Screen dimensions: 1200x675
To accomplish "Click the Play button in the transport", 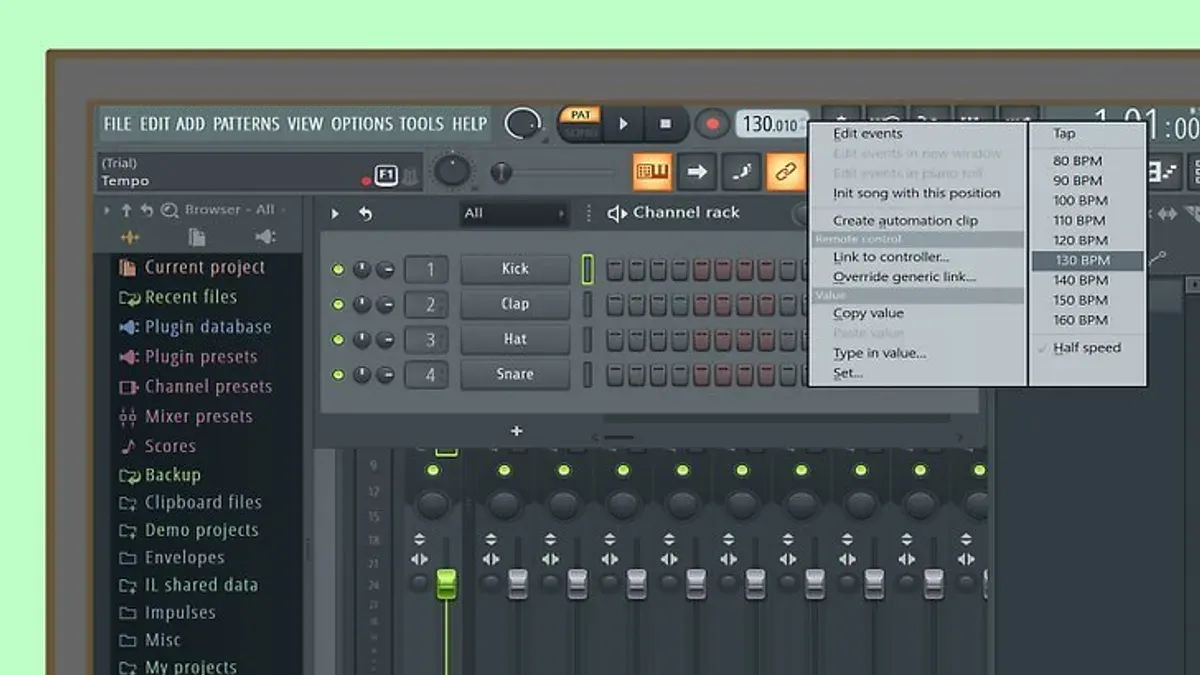I will [623, 124].
